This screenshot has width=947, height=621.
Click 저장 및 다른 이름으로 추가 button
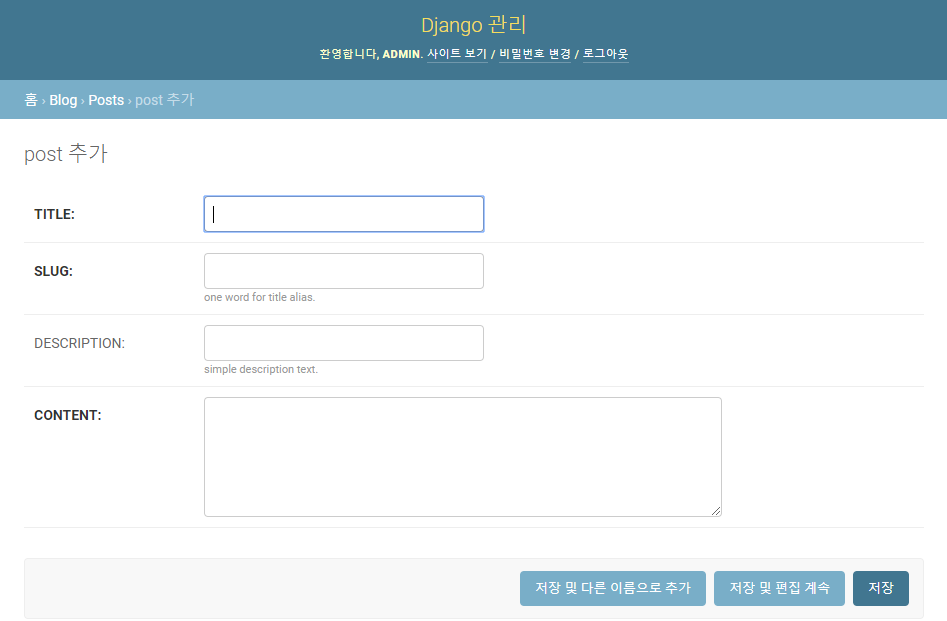point(612,588)
